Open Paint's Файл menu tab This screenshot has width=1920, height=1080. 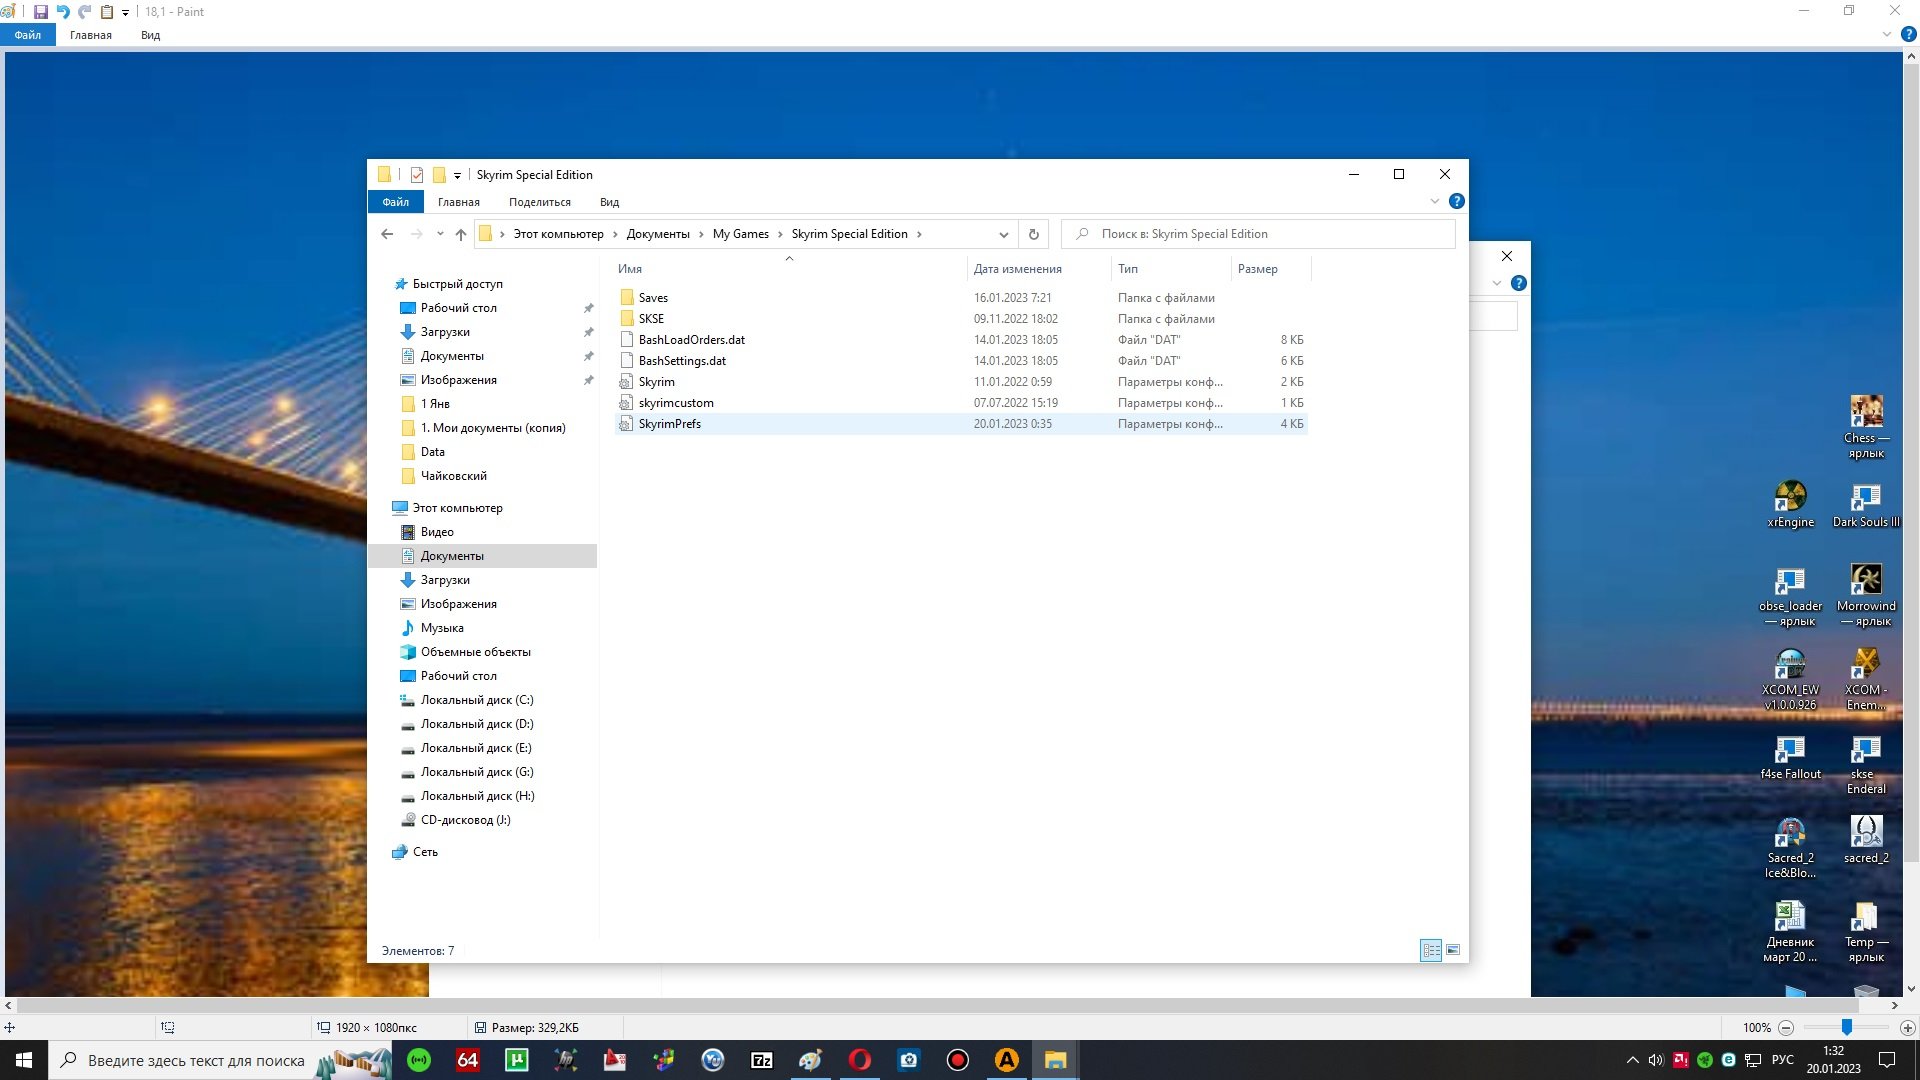pyautogui.click(x=27, y=35)
